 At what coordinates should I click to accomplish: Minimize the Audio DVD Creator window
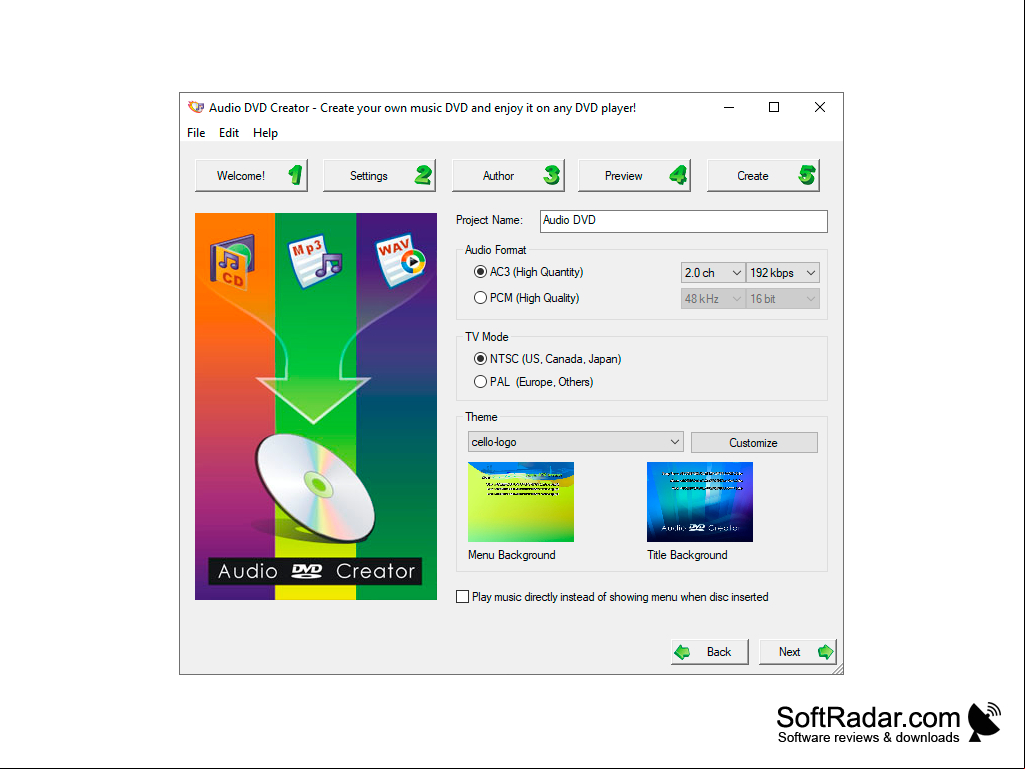coord(729,107)
